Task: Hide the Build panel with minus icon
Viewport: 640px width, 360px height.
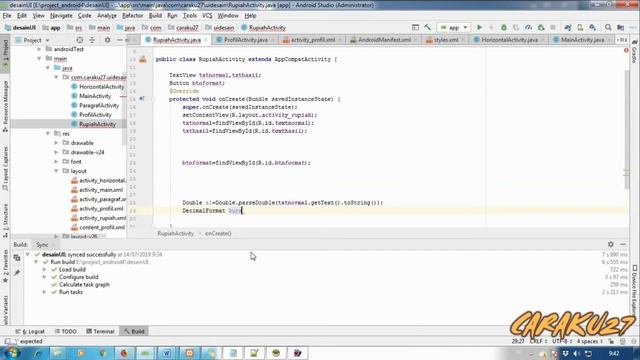Action: point(623,244)
